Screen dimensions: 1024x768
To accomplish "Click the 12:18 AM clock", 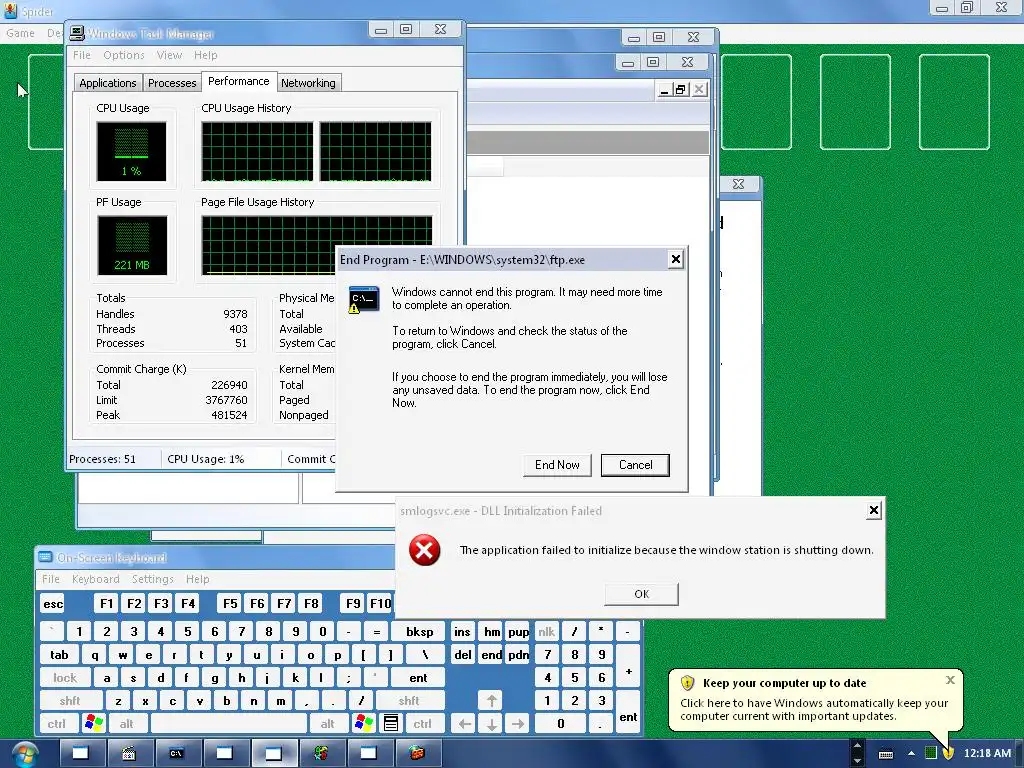I will pyautogui.click(x=987, y=753).
